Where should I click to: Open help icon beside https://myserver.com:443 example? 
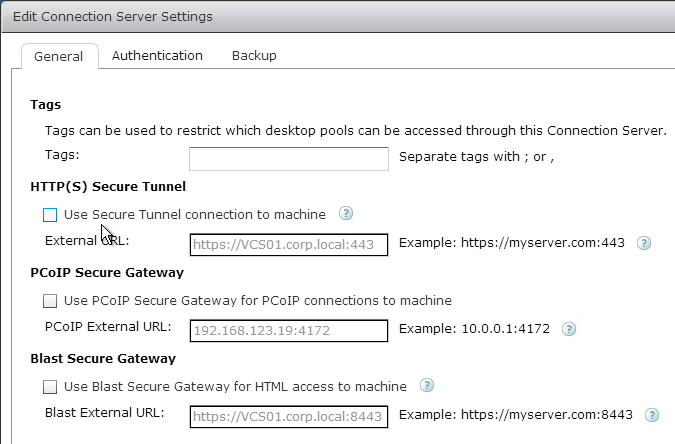point(644,243)
